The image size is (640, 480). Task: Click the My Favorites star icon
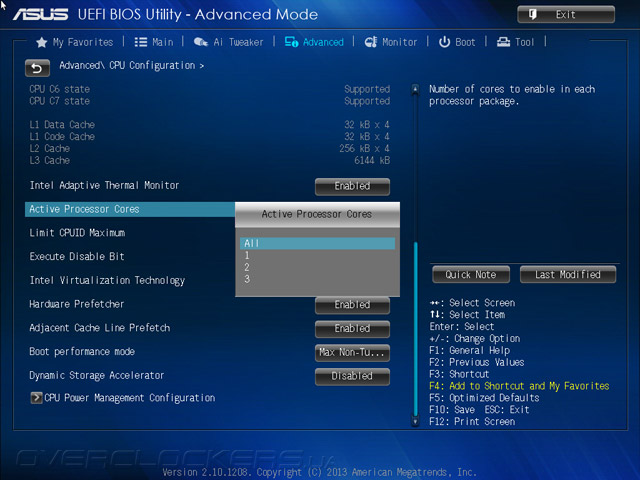pos(42,42)
